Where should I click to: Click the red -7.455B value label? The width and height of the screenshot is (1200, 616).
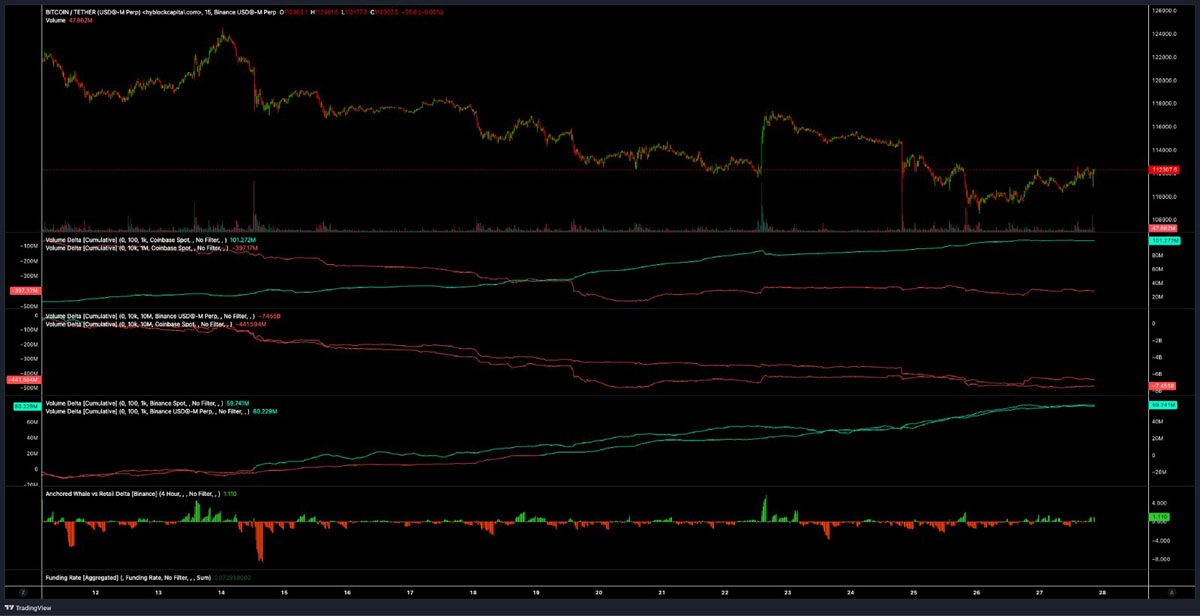[x=1160, y=385]
